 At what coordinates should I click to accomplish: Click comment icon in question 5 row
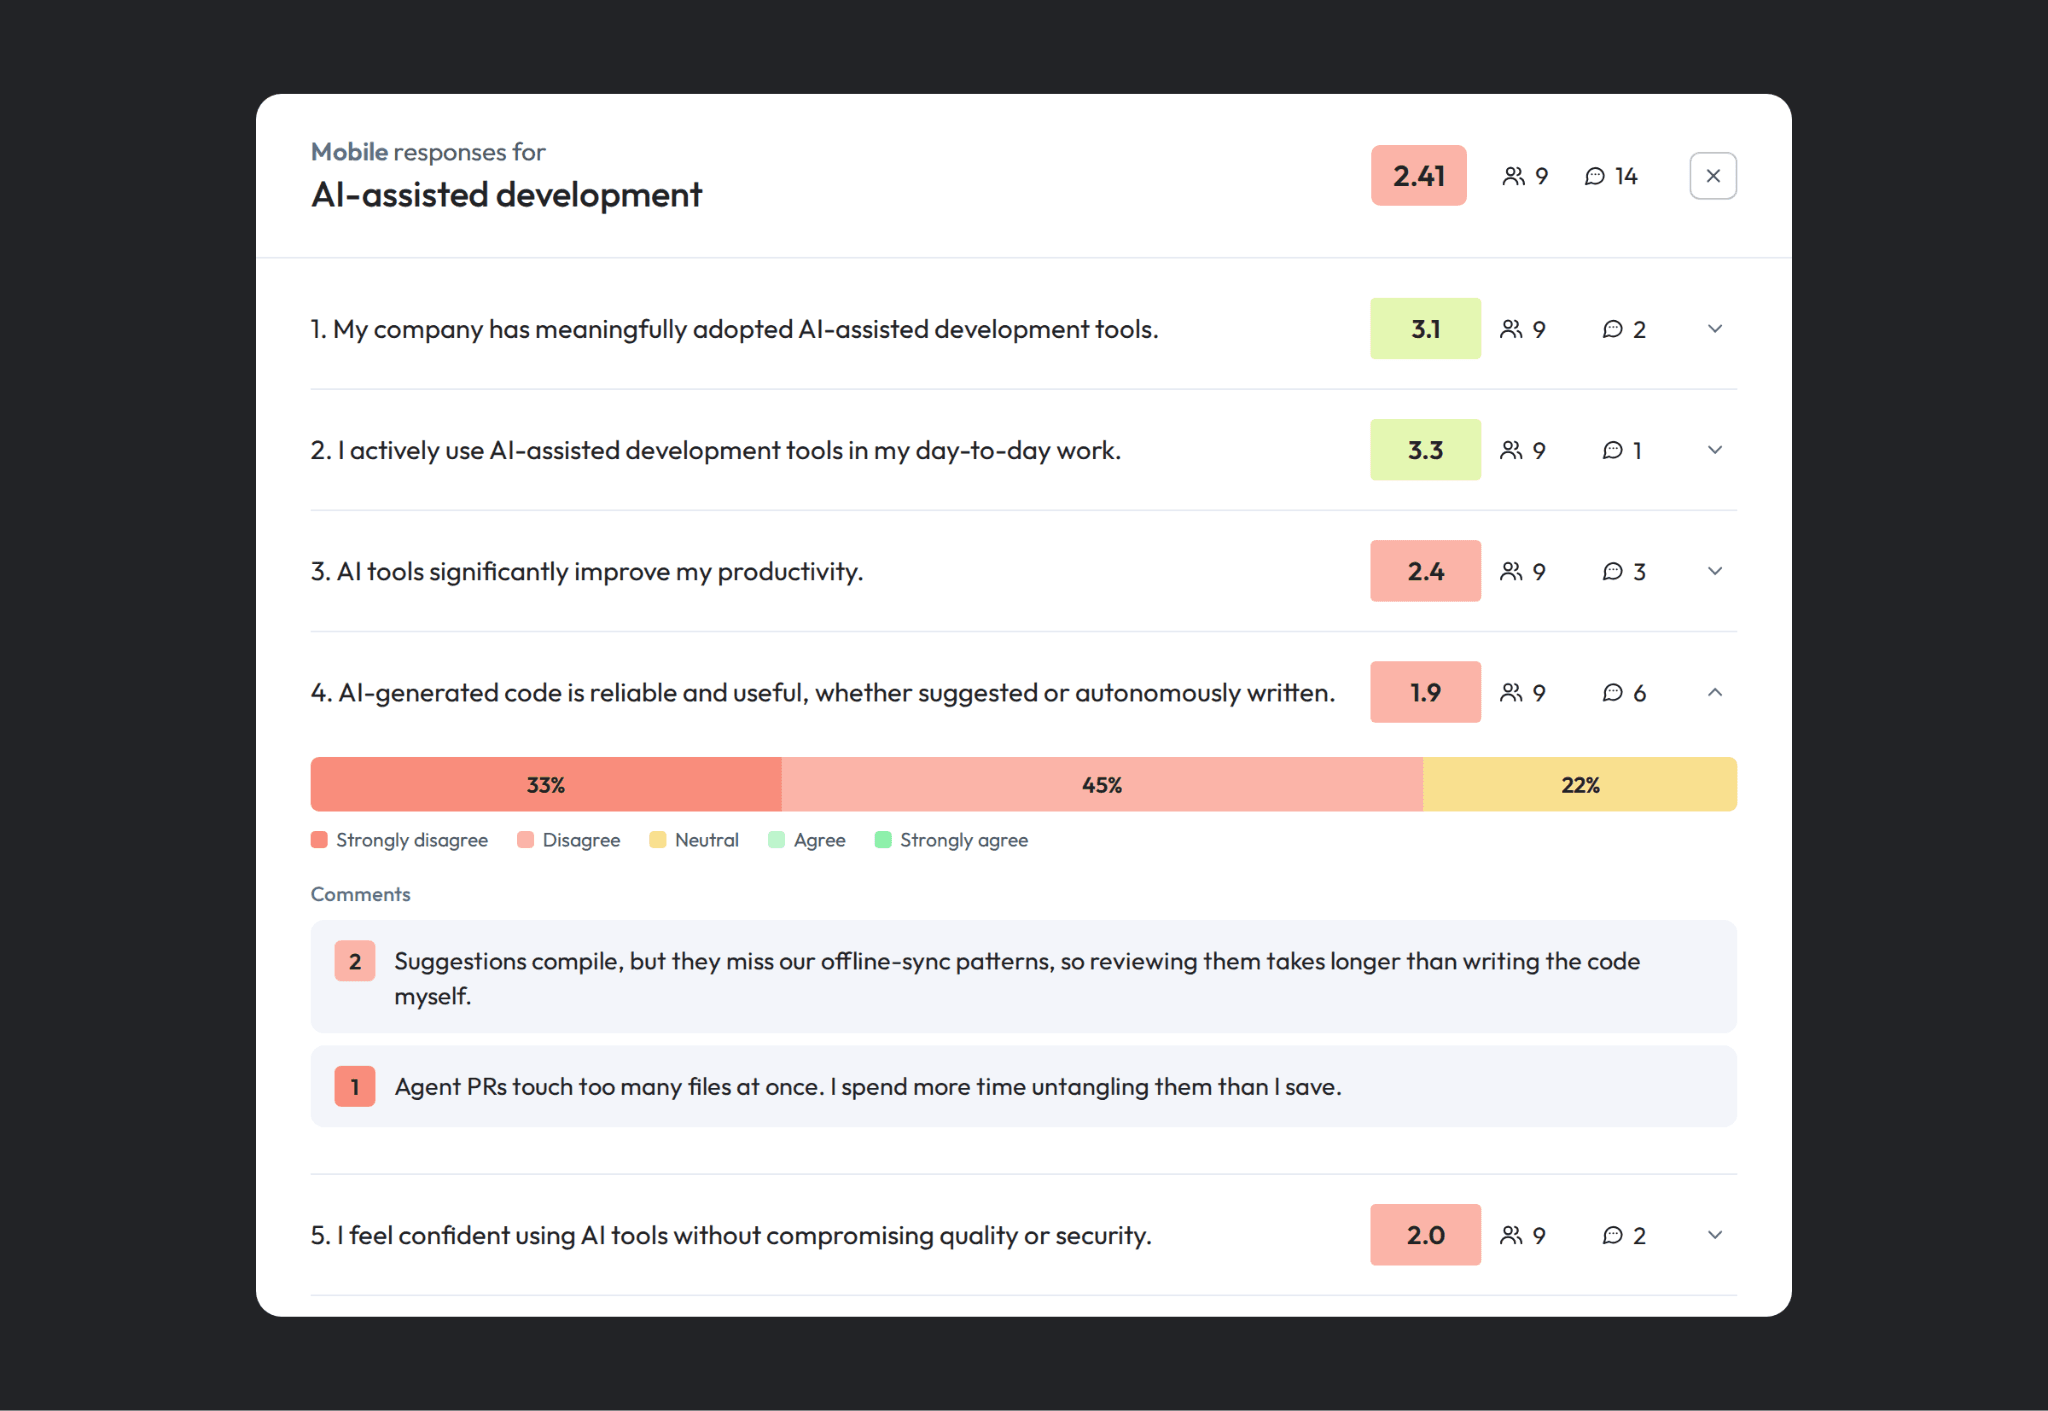click(1612, 1235)
